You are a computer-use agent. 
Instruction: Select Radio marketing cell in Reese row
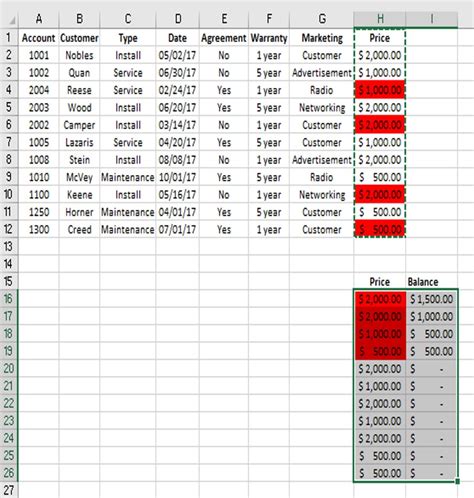tap(322, 90)
